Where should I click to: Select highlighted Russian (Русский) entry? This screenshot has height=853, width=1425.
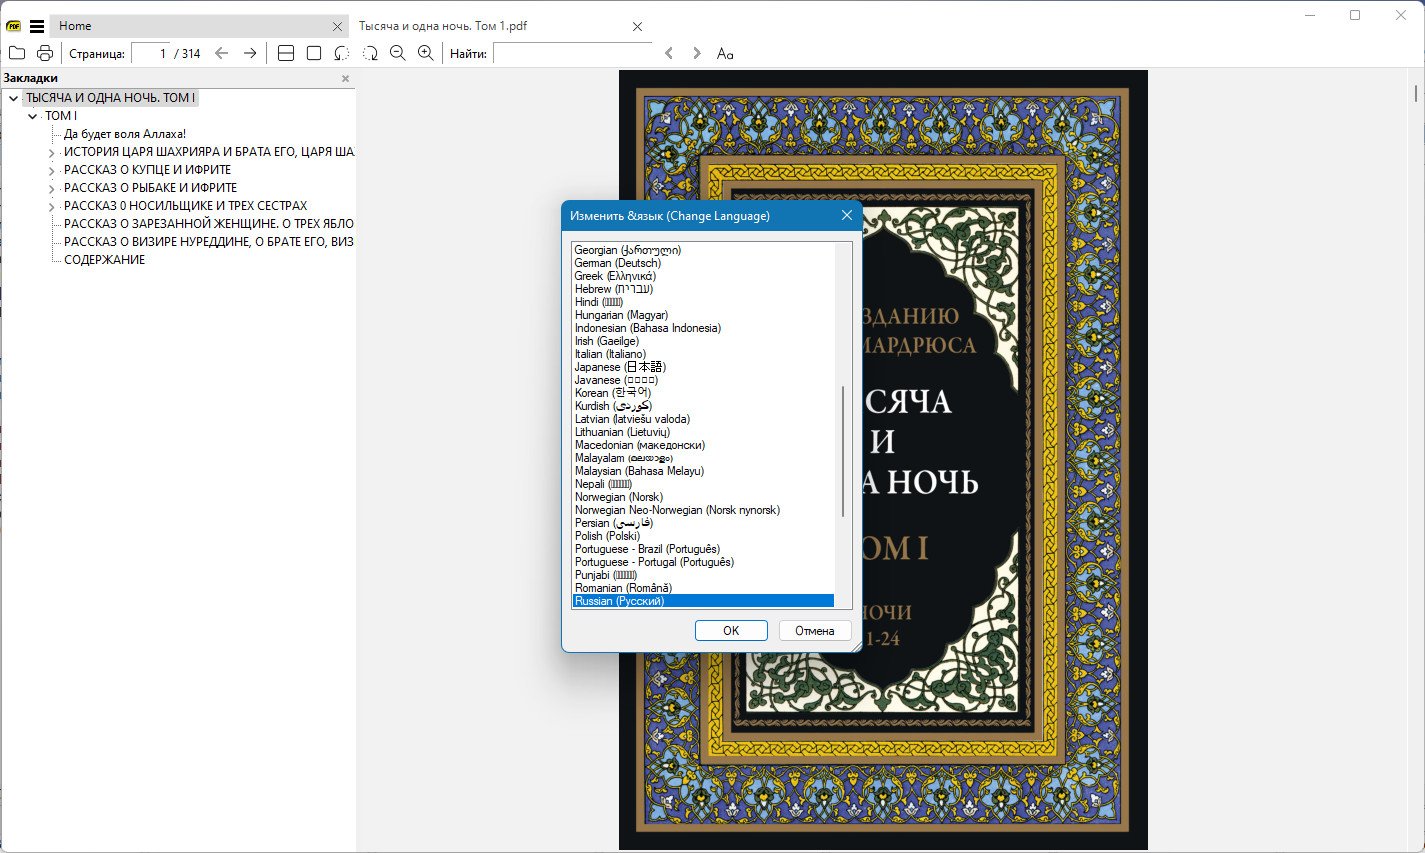click(703, 601)
